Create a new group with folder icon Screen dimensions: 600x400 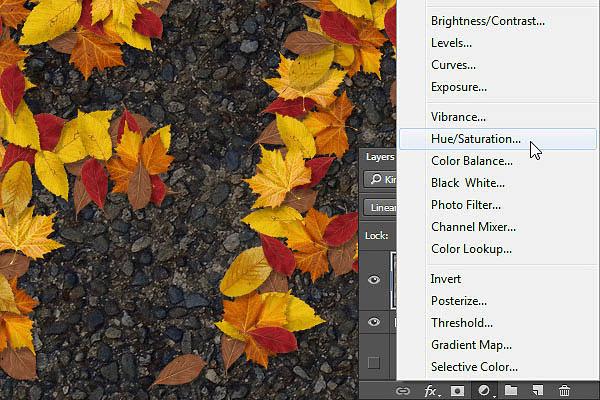tap(511, 390)
